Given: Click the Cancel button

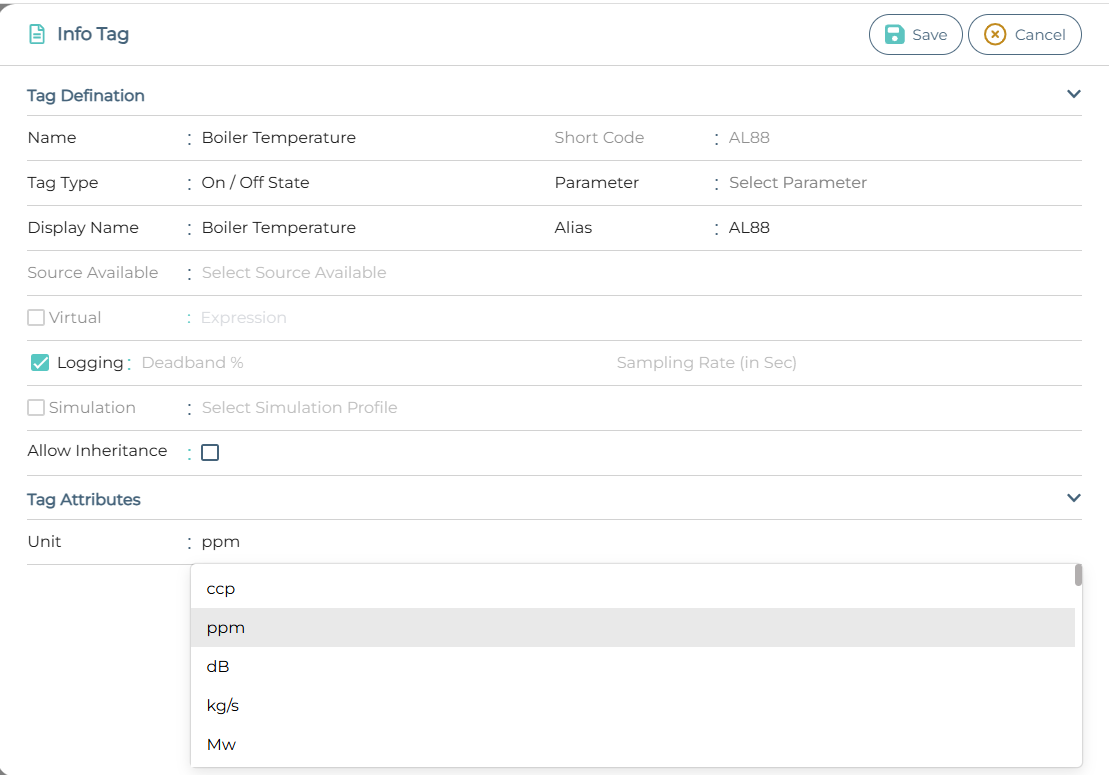Looking at the screenshot, I should [1024, 34].
